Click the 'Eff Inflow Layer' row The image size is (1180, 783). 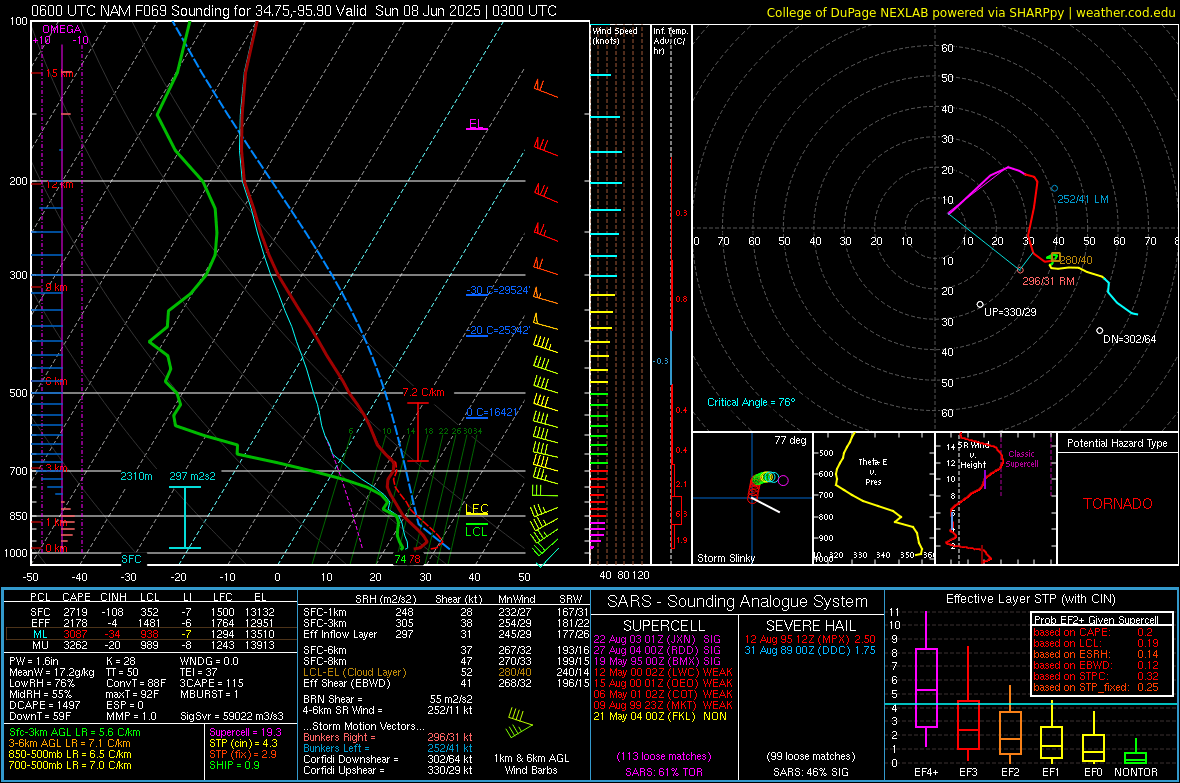(446, 634)
